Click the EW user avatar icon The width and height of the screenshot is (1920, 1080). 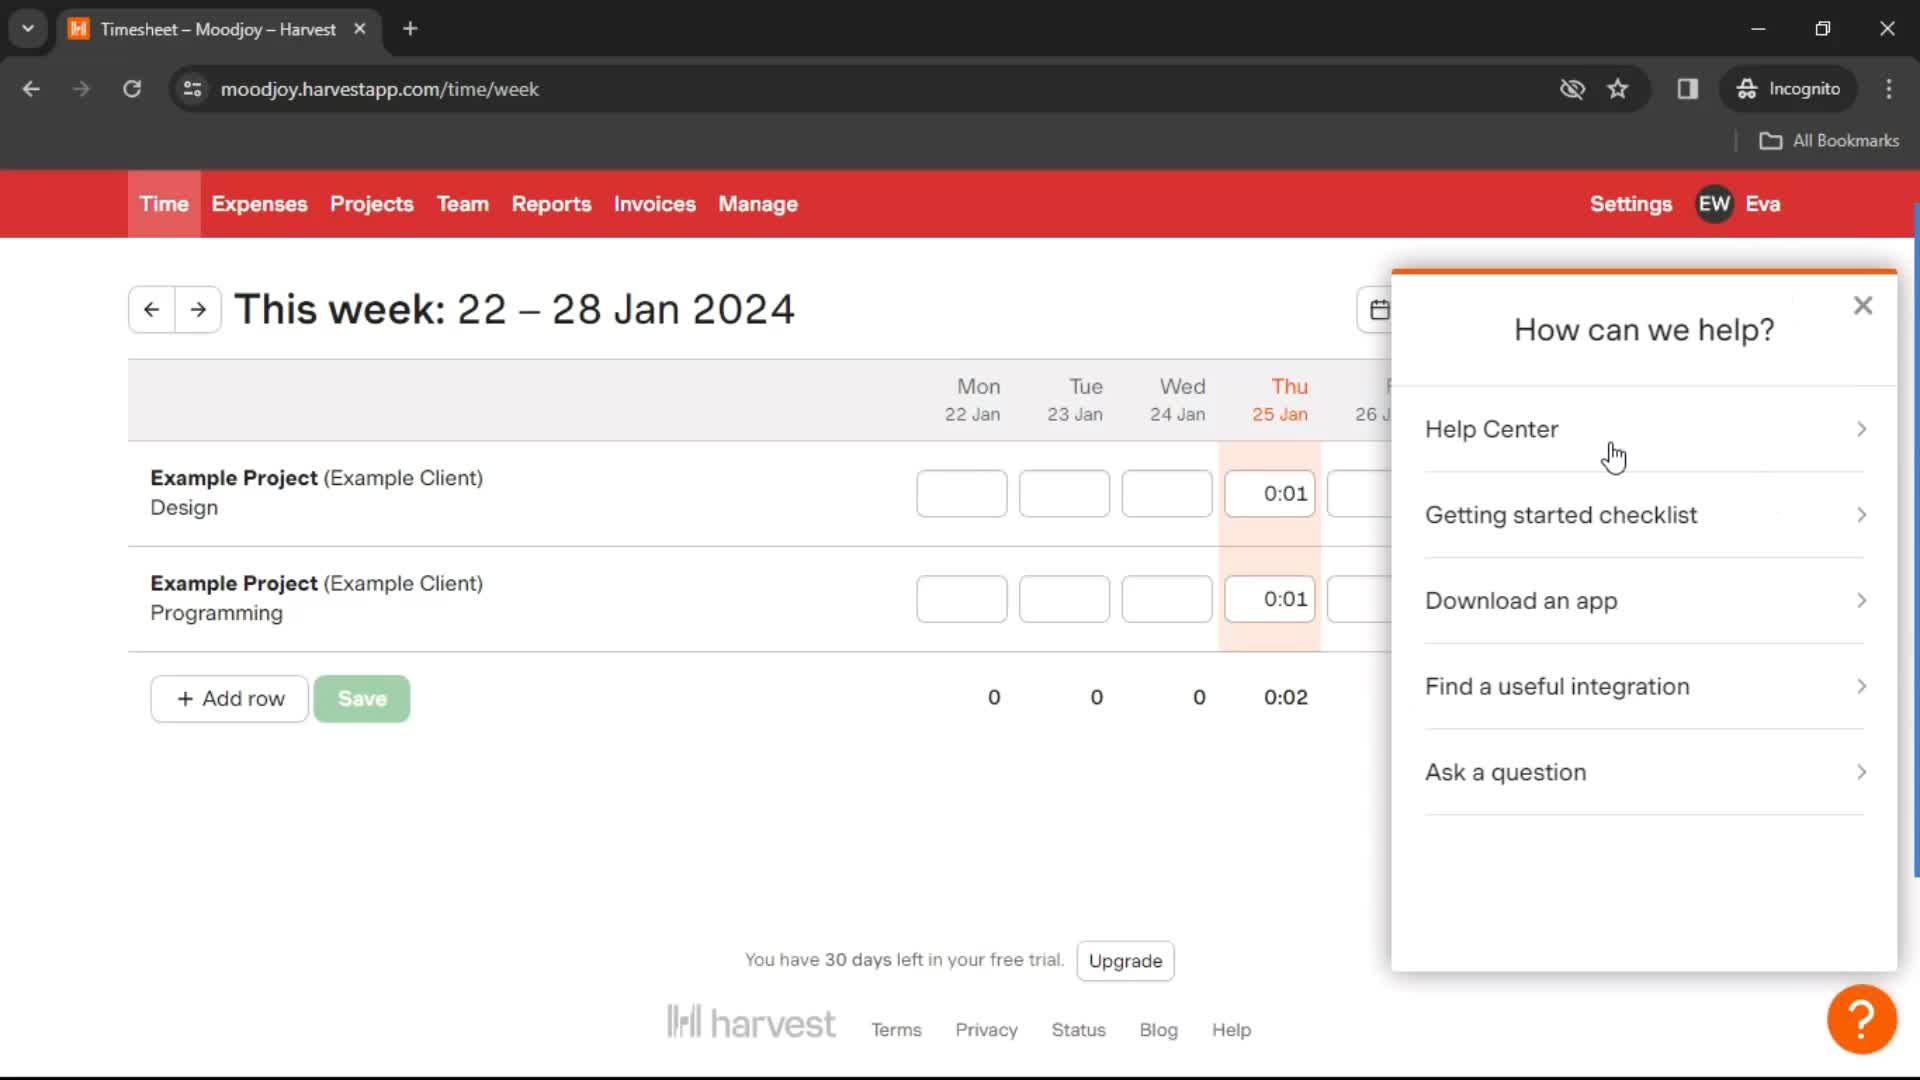click(1714, 203)
